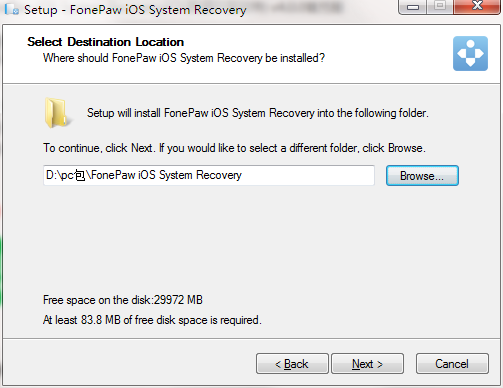The image size is (503, 388).
Task: Click inside the destination folder path field
Action: (209, 175)
